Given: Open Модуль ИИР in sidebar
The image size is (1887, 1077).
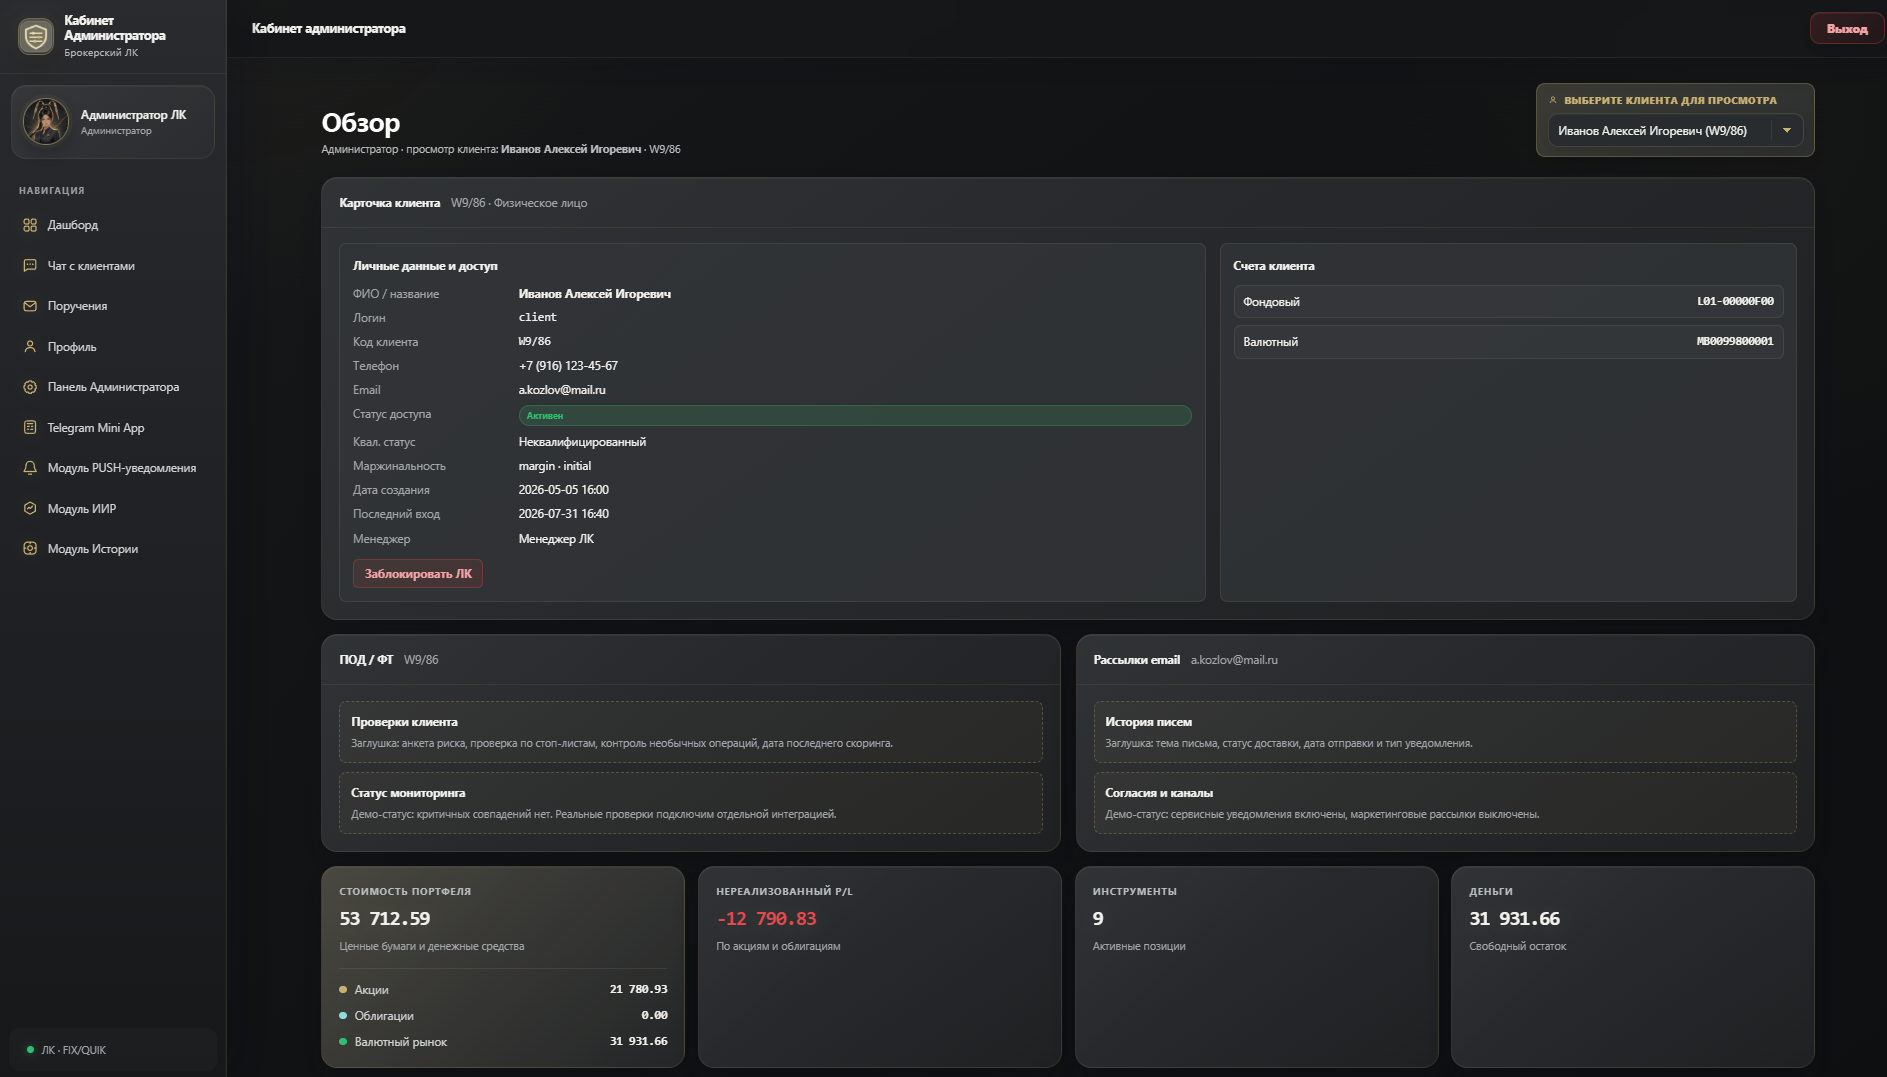Looking at the screenshot, I should click(x=113, y=509).
